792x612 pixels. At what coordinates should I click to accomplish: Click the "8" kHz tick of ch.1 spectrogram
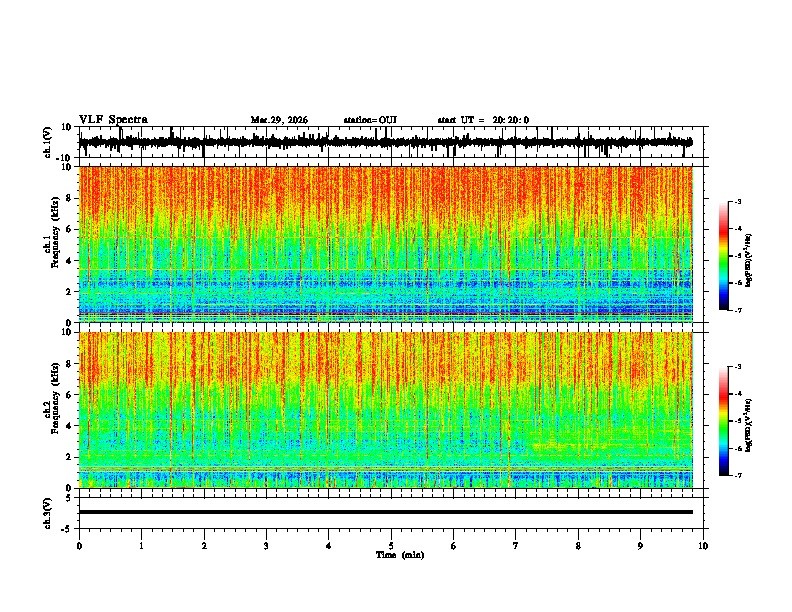coord(69,198)
